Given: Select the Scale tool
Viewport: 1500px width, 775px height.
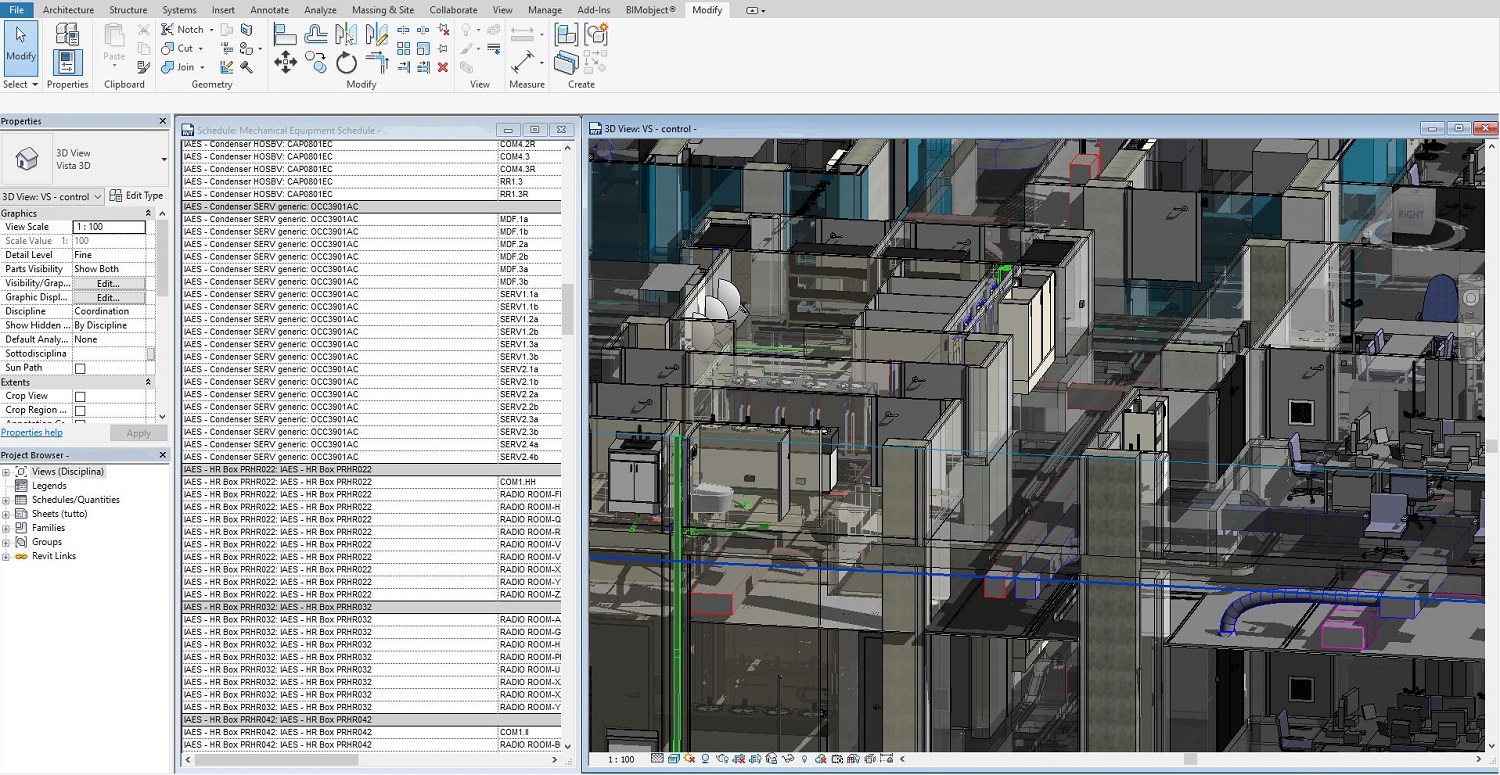Looking at the screenshot, I should [424, 48].
